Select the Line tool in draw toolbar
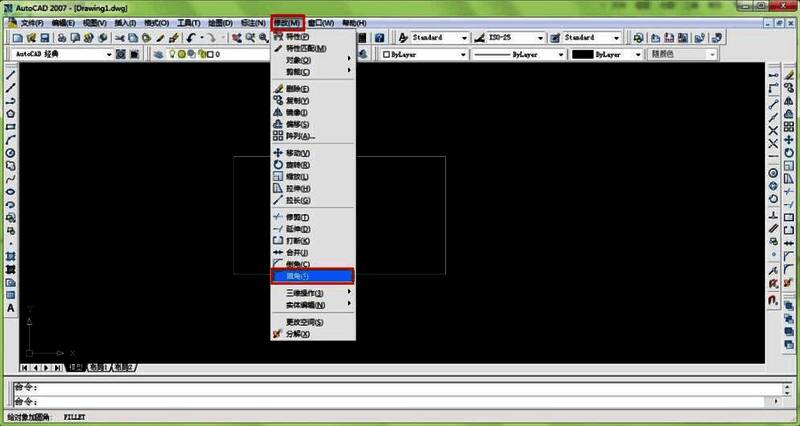Image resolution: width=800 pixels, height=426 pixels. (10, 75)
